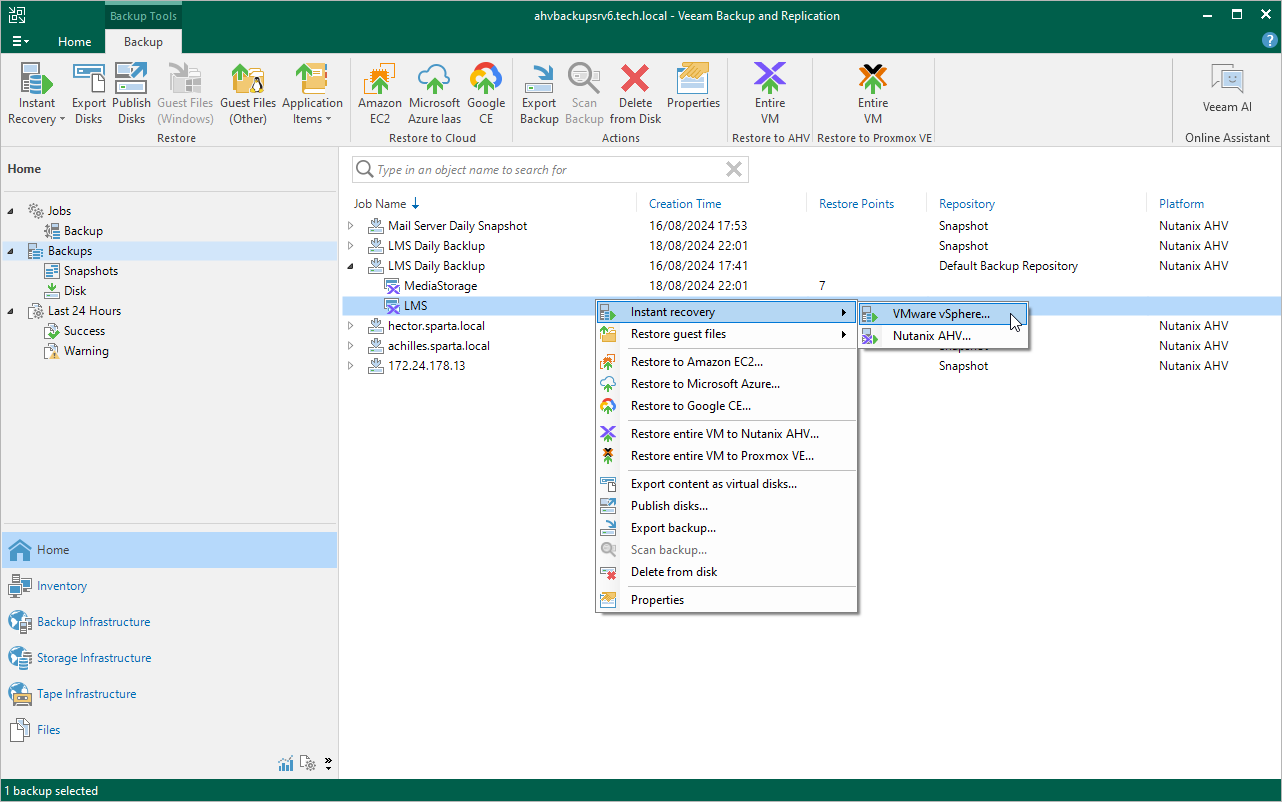
Task: Open Guest Files (Other) restore
Action: 248,94
